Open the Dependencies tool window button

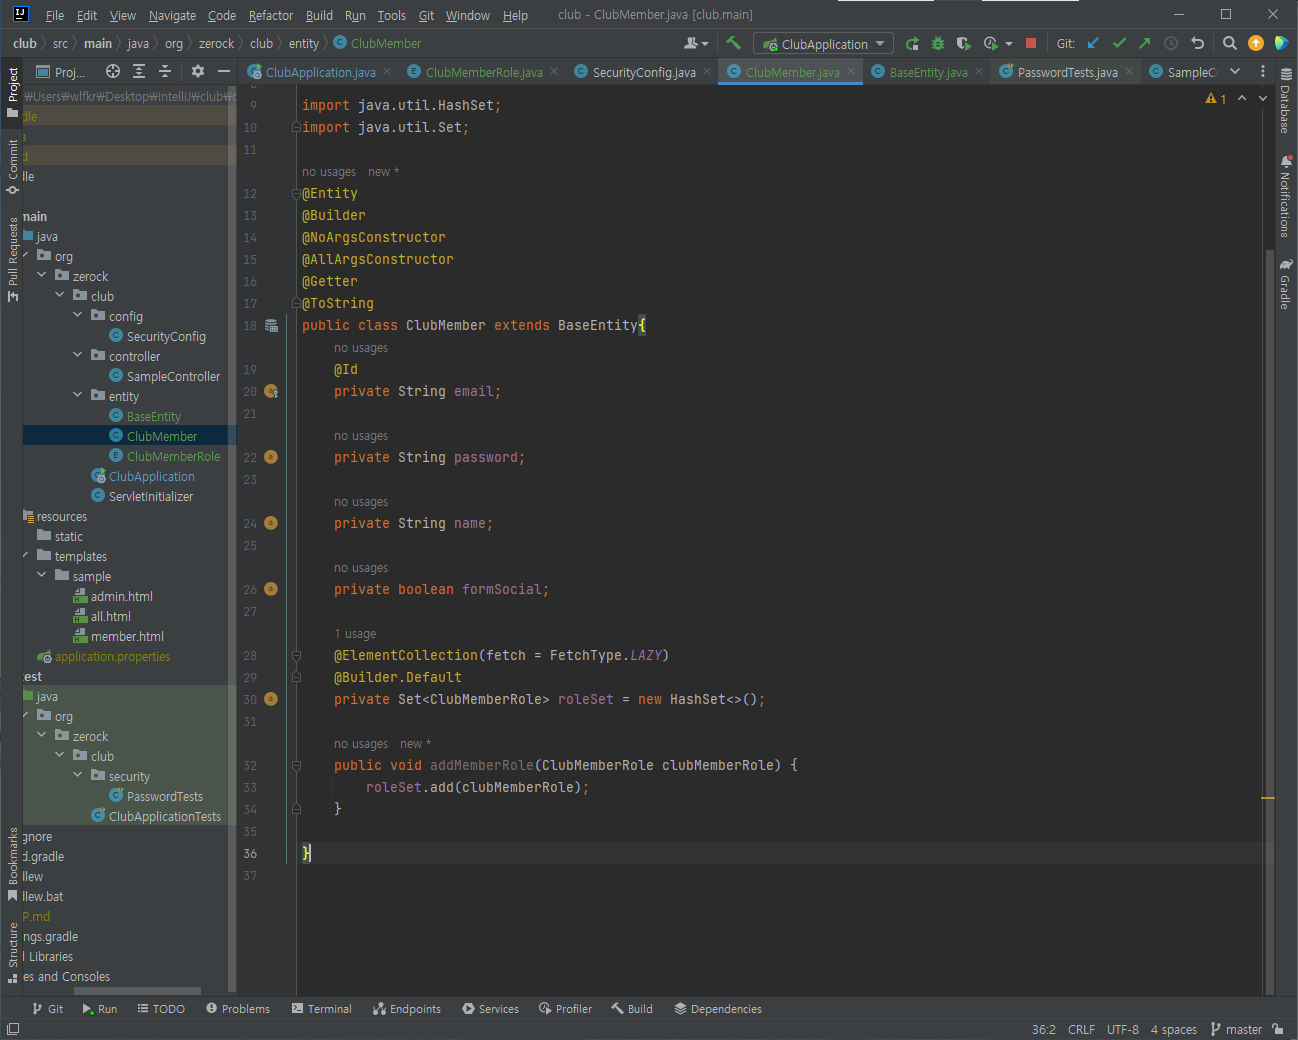[x=718, y=1008]
